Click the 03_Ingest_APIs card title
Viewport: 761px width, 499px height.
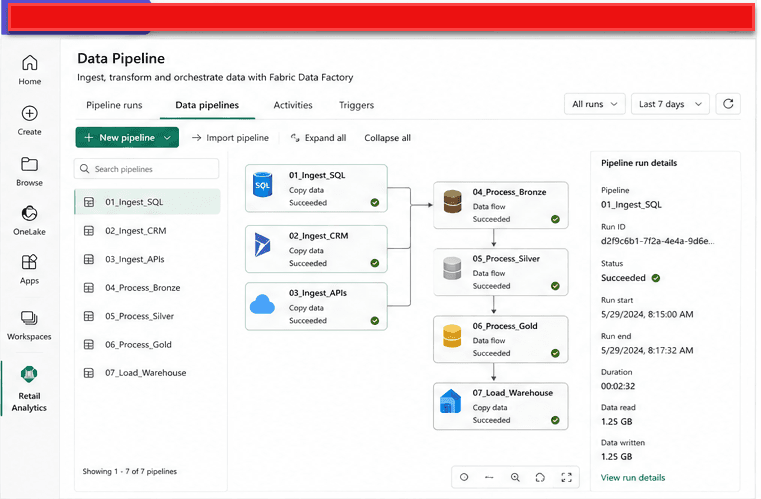pos(318,293)
